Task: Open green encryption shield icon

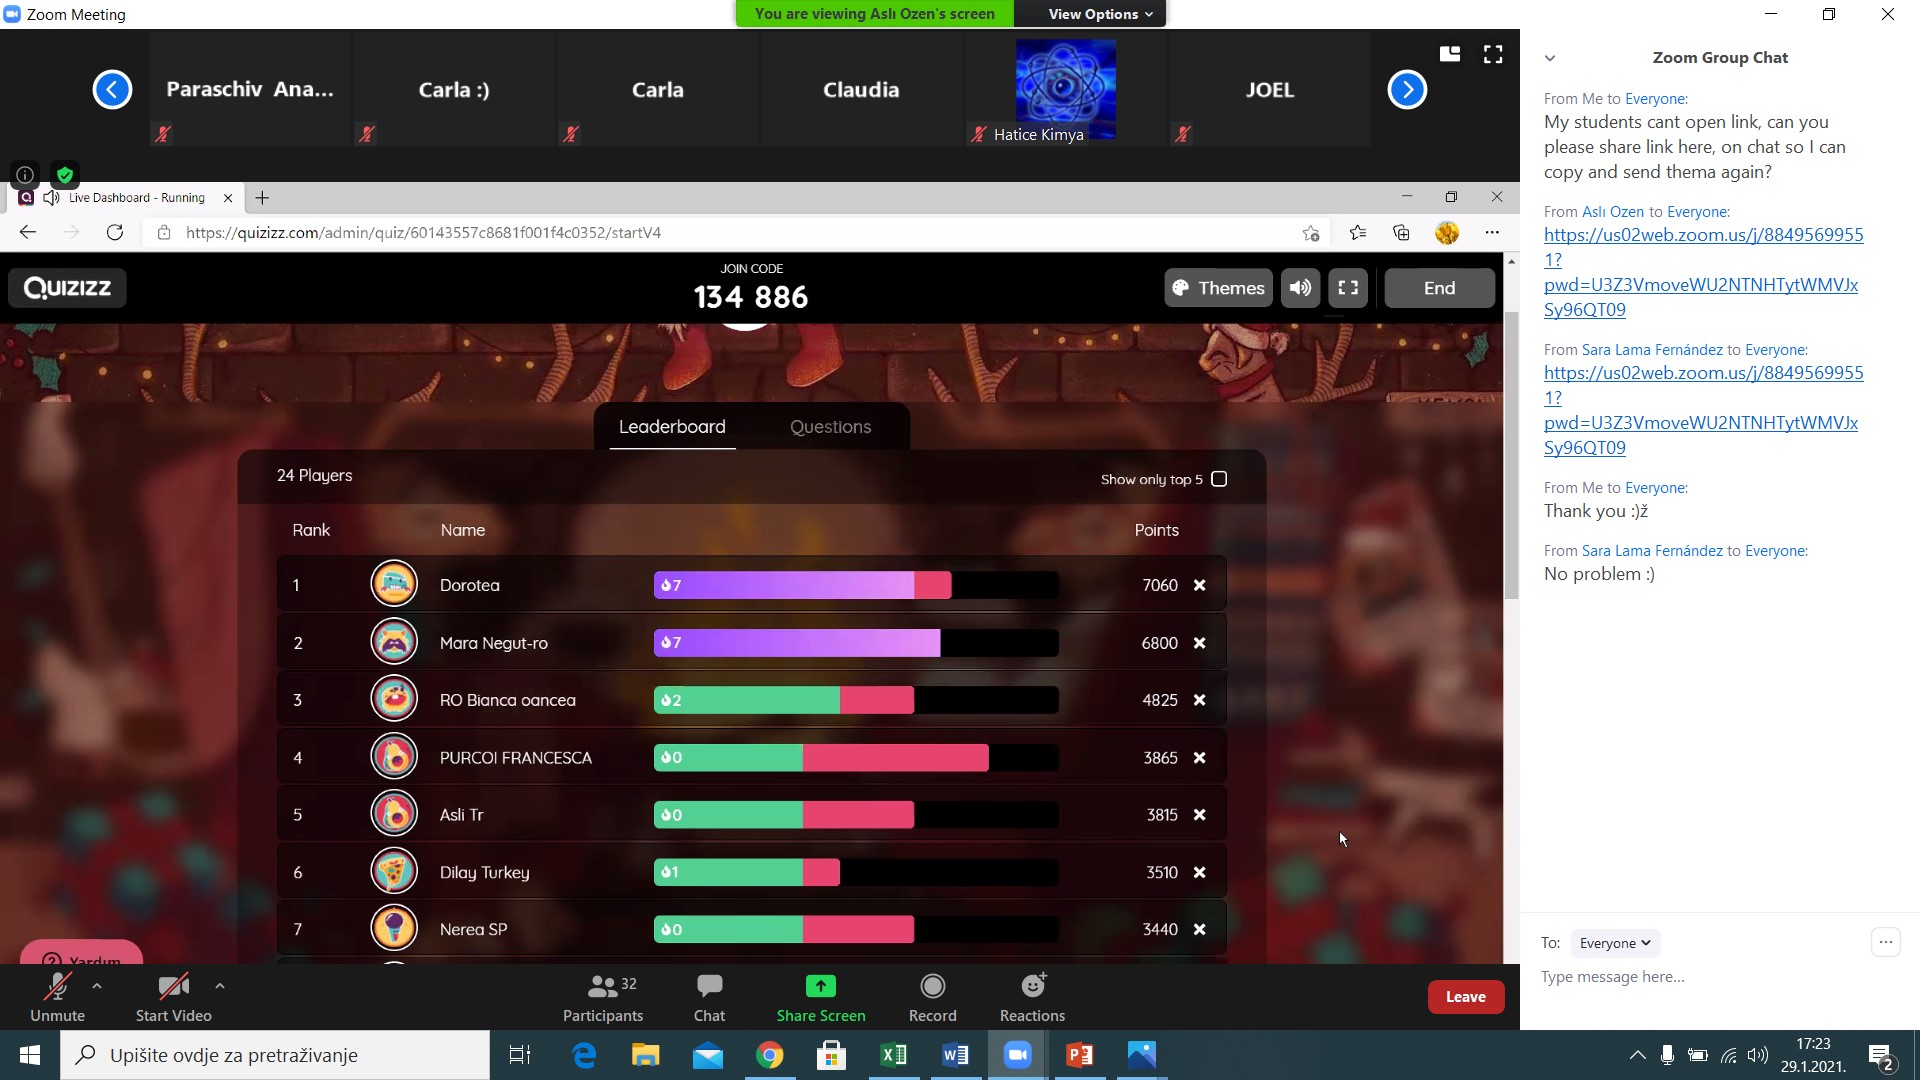Action: click(x=65, y=175)
